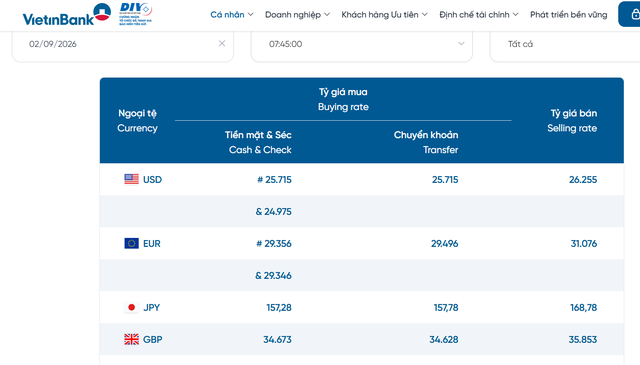Click USD cash rate # 25.715

click(x=274, y=180)
